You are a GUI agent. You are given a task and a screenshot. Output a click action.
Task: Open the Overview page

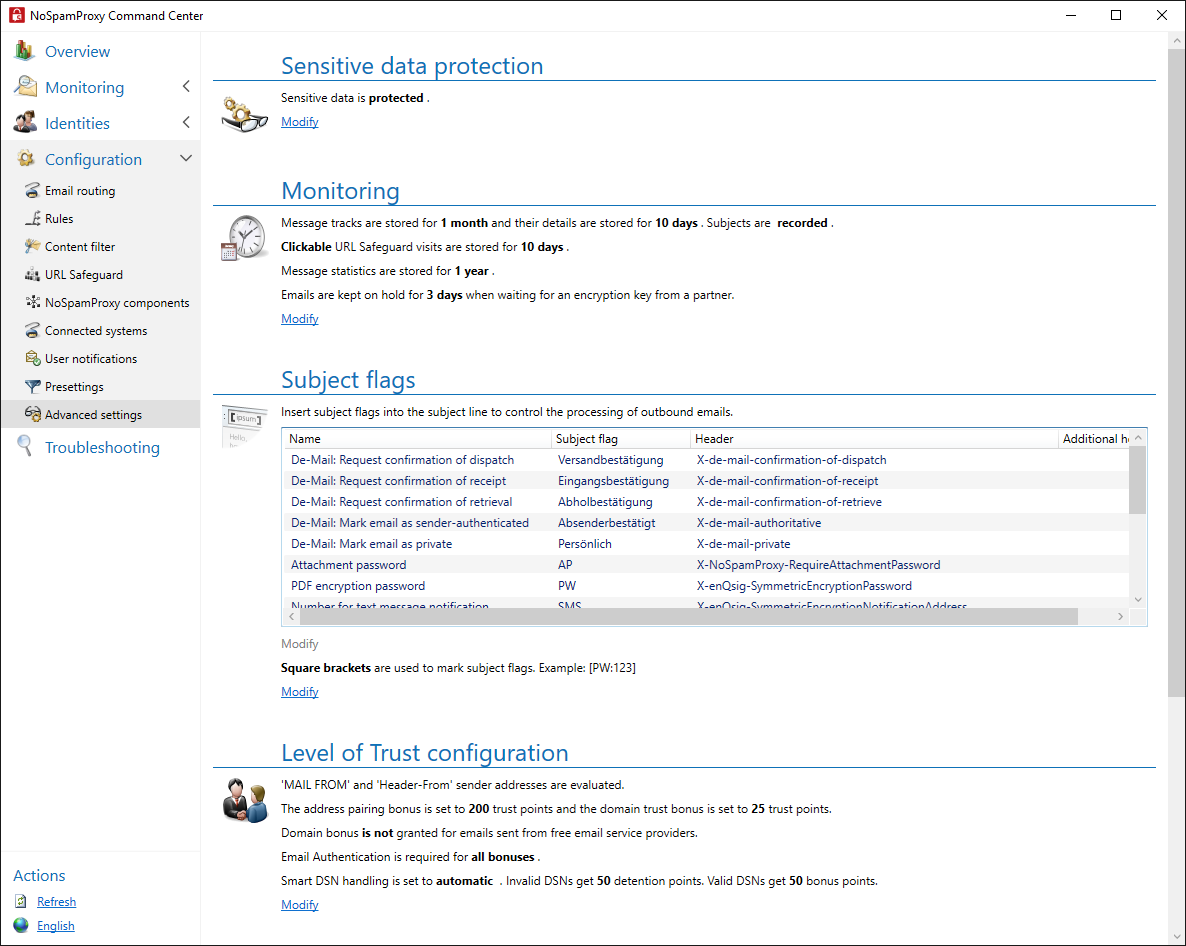click(x=77, y=51)
